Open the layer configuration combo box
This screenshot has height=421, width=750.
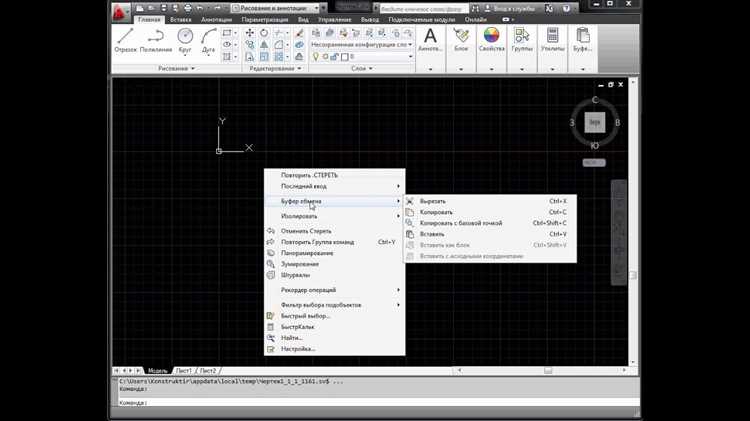click(x=358, y=44)
